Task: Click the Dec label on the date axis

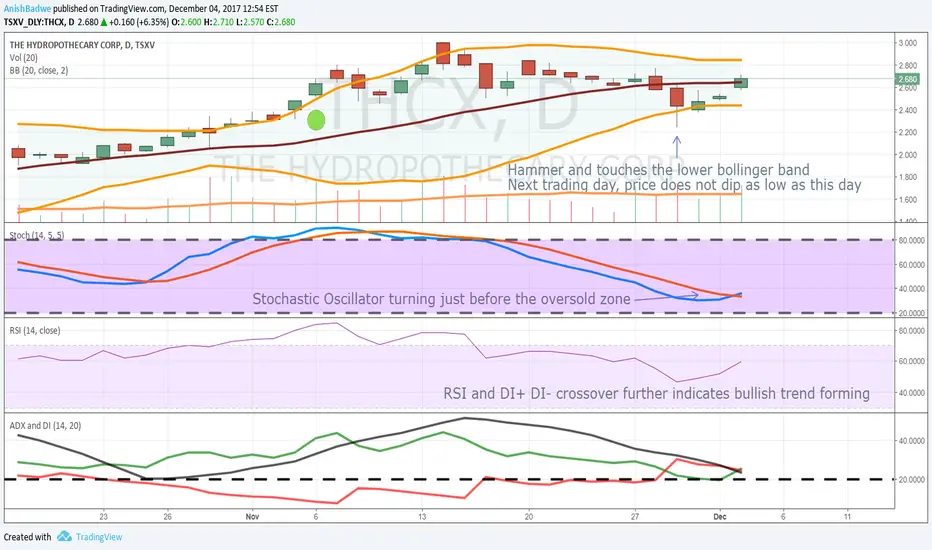Action: (x=720, y=516)
